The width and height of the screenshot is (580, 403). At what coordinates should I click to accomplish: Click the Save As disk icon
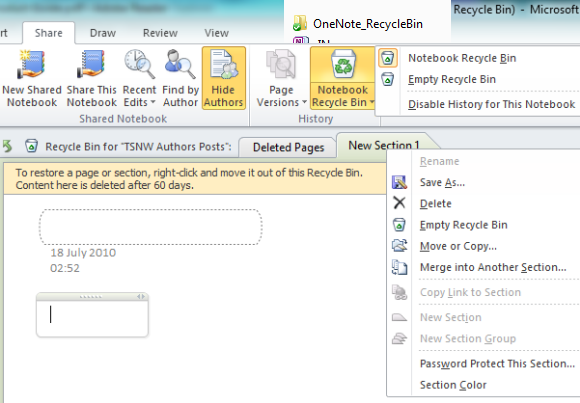(x=399, y=182)
